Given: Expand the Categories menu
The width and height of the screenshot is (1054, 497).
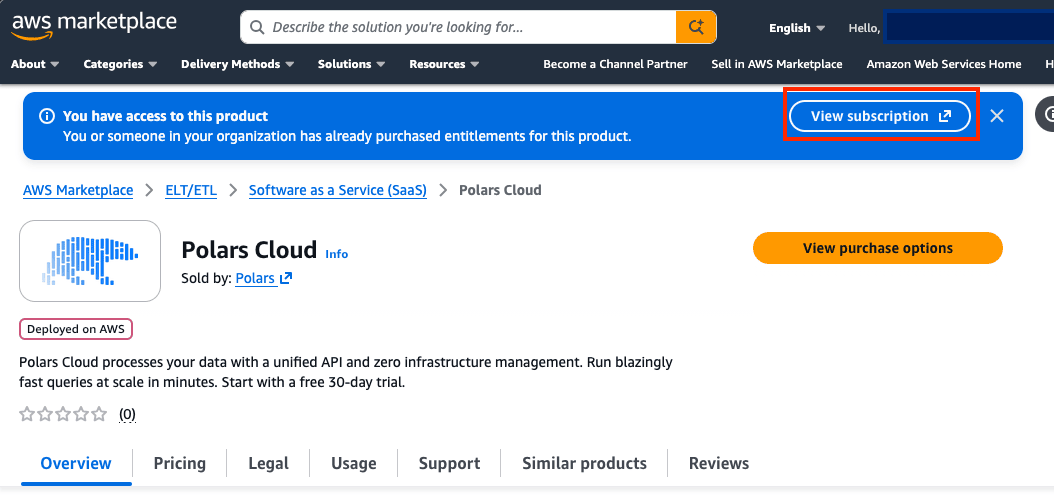Looking at the screenshot, I should click(120, 64).
